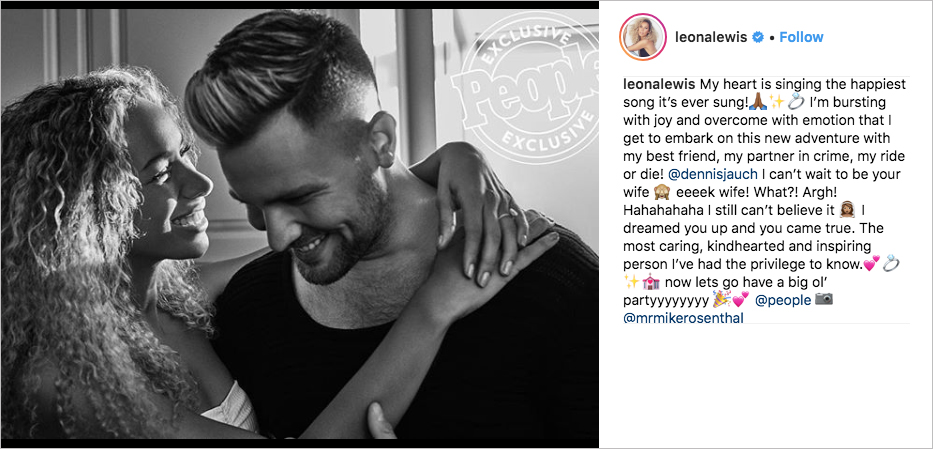Click the People Exclusive watermark stamp
The width and height of the screenshot is (933, 449).
coord(526,88)
